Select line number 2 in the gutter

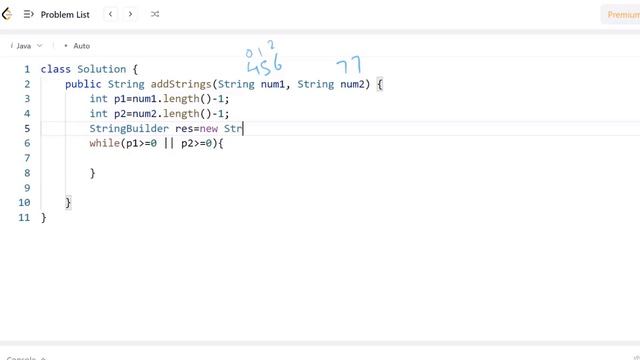(x=27, y=84)
